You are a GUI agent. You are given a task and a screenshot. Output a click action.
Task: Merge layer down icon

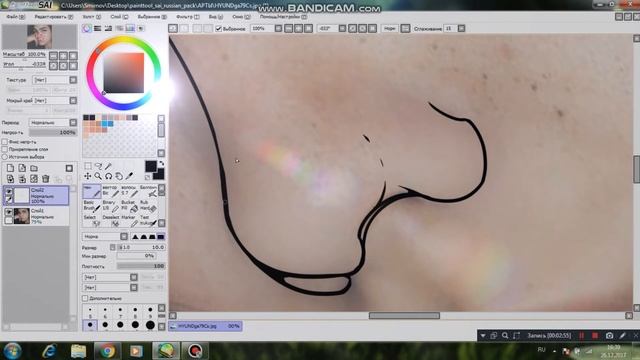(22, 179)
